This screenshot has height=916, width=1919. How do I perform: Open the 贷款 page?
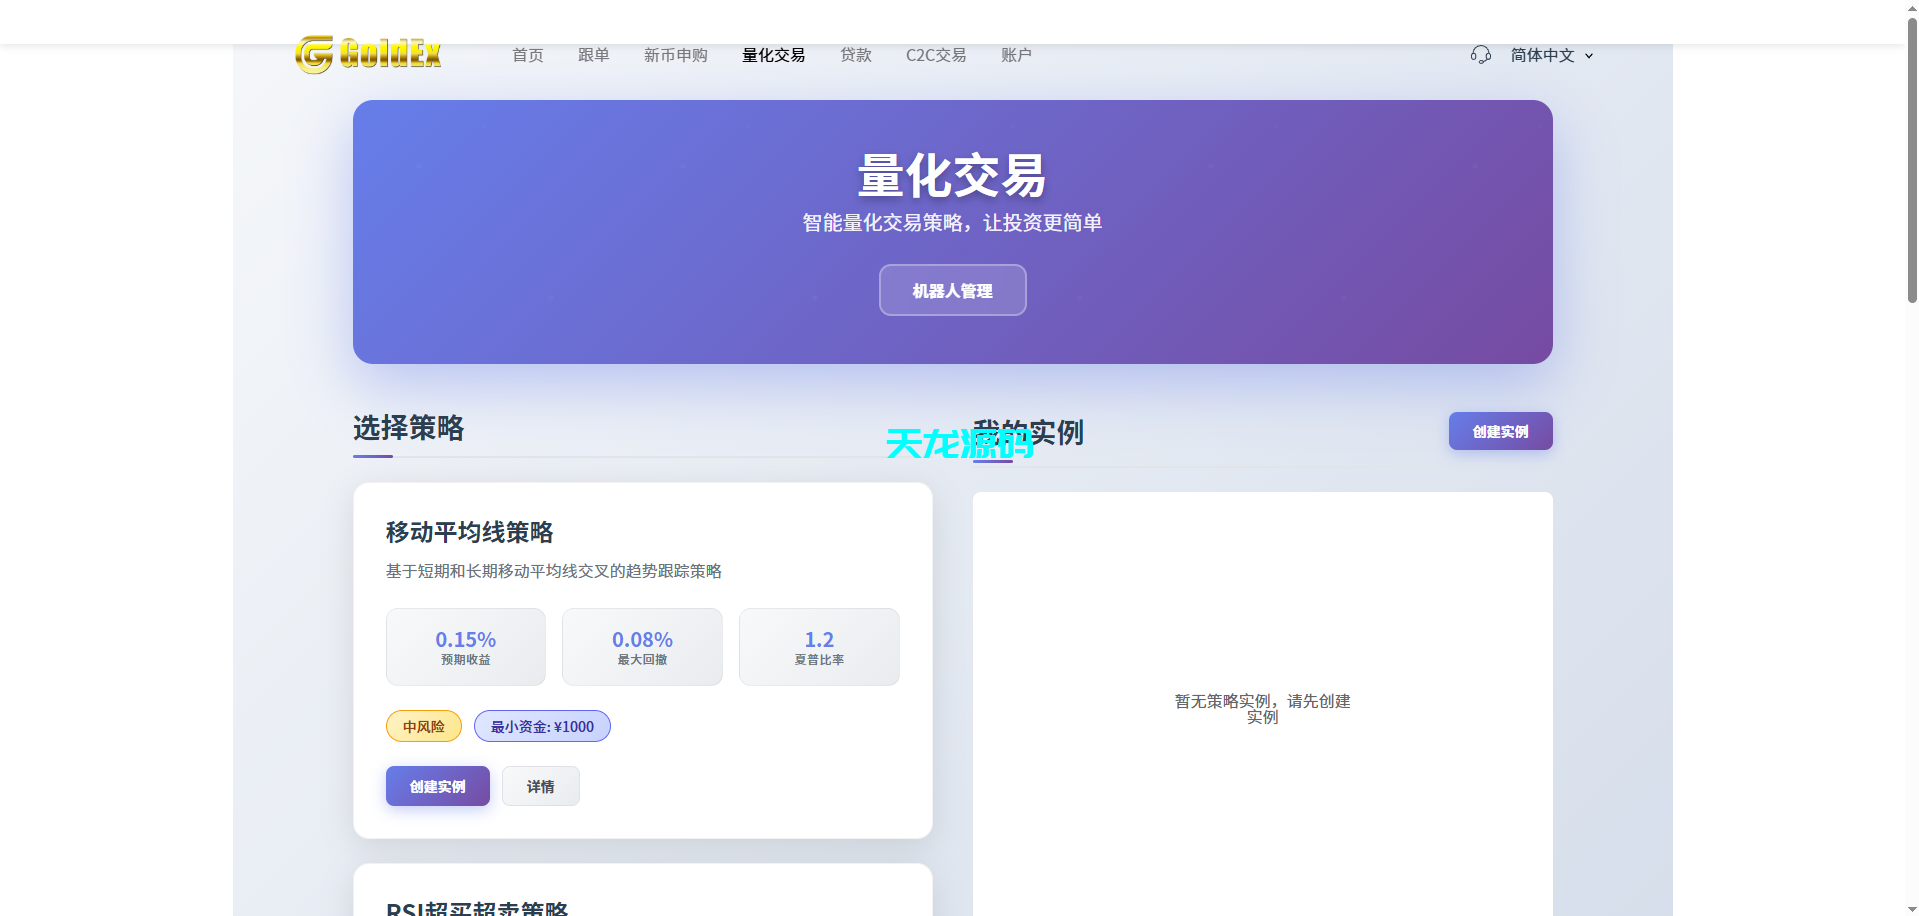pyautogui.click(x=855, y=55)
